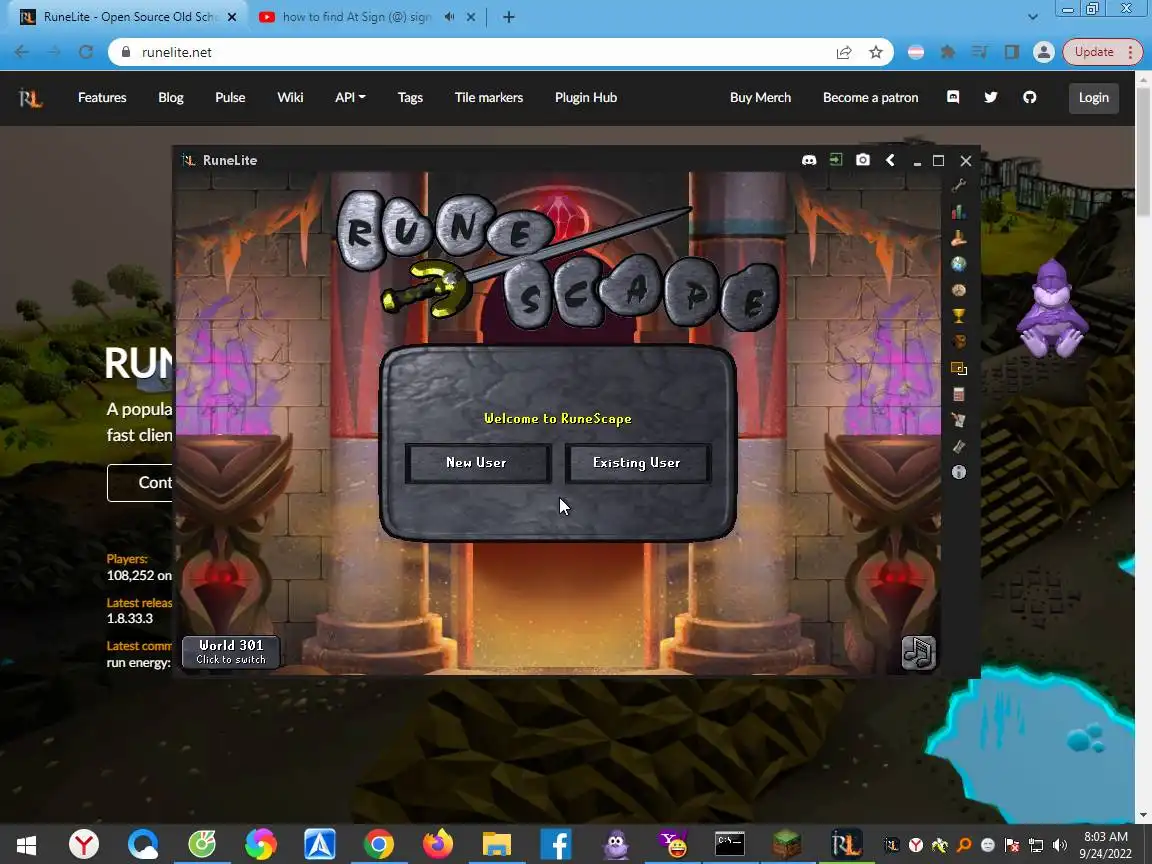This screenshot has width=1152, height=864.
Task: Open the gold trophy sidebar icon
Action: (x=958, y=316)
